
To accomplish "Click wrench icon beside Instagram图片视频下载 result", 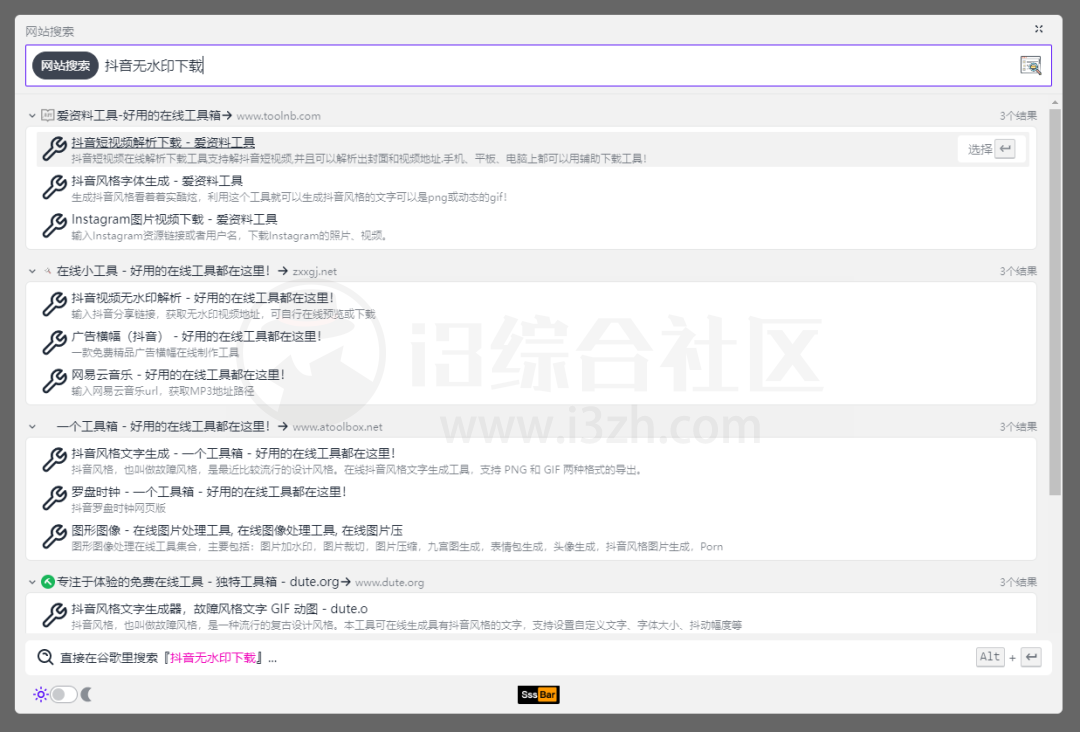I will coord(54,226).
